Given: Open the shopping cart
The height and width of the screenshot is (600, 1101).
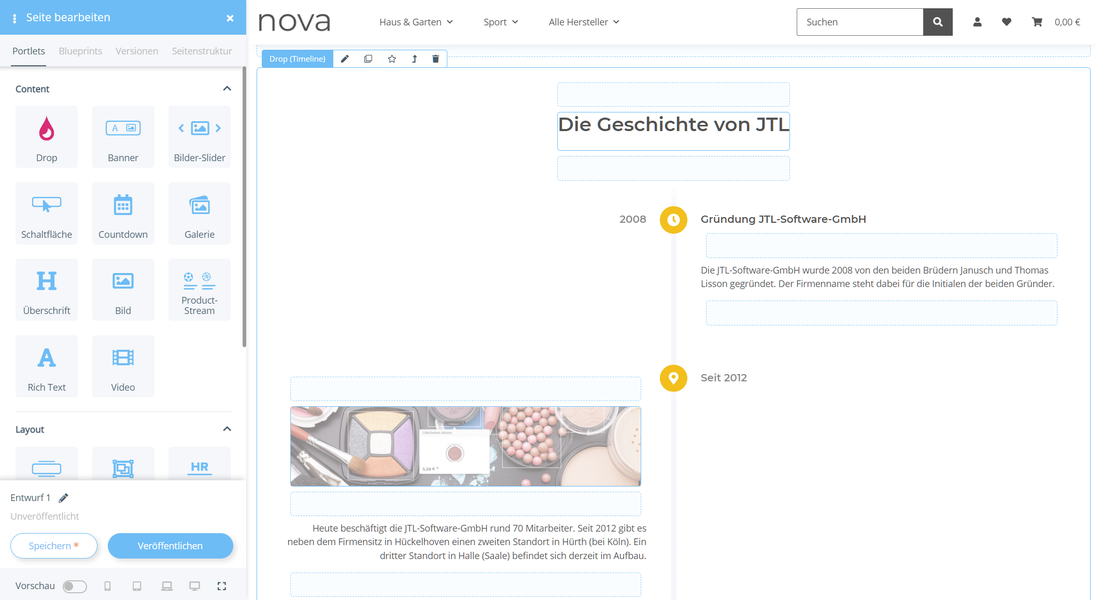Looking at the screenshot, I should 1037,22.
